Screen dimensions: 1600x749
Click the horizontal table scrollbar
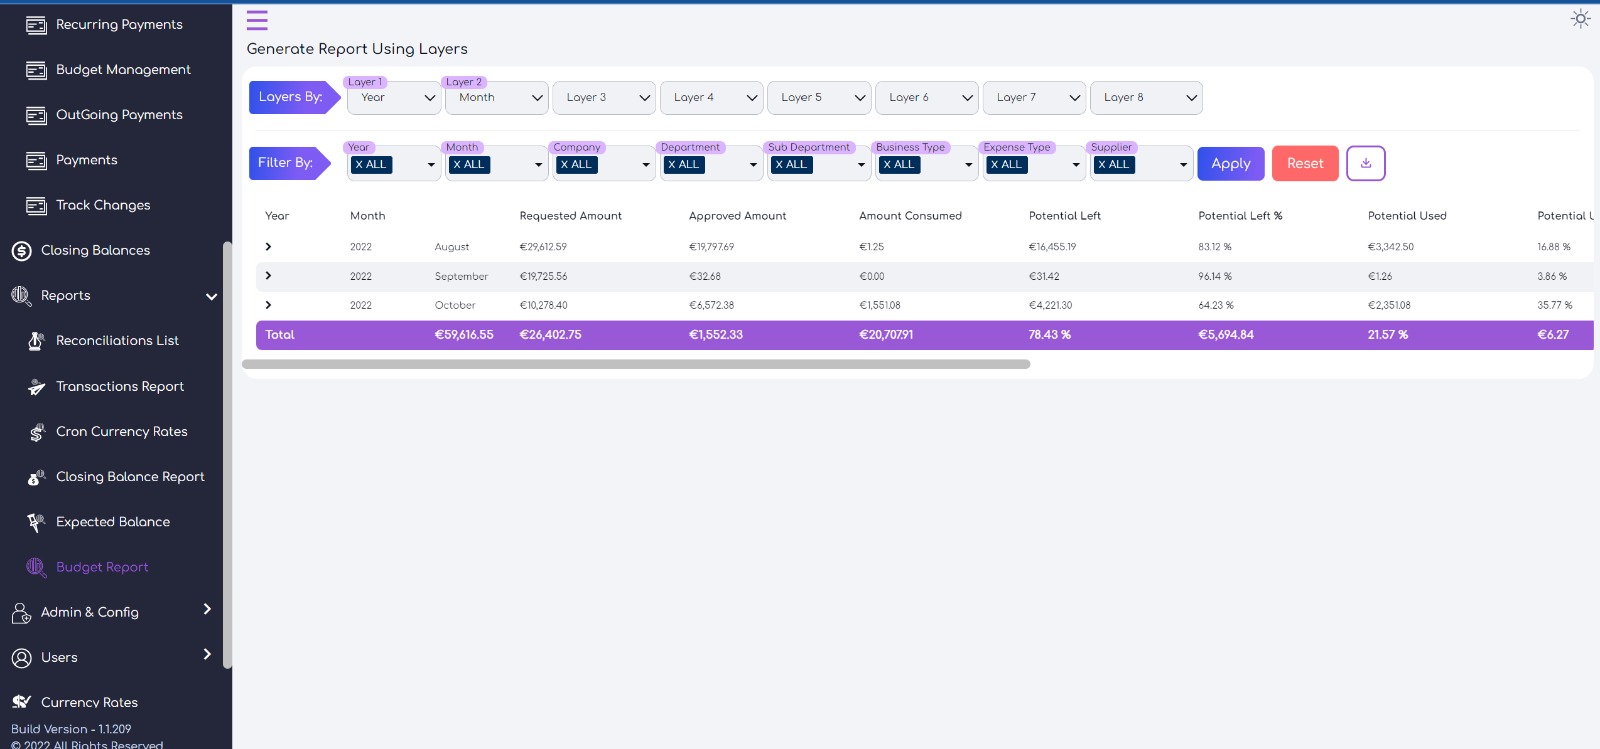[636, 365]
